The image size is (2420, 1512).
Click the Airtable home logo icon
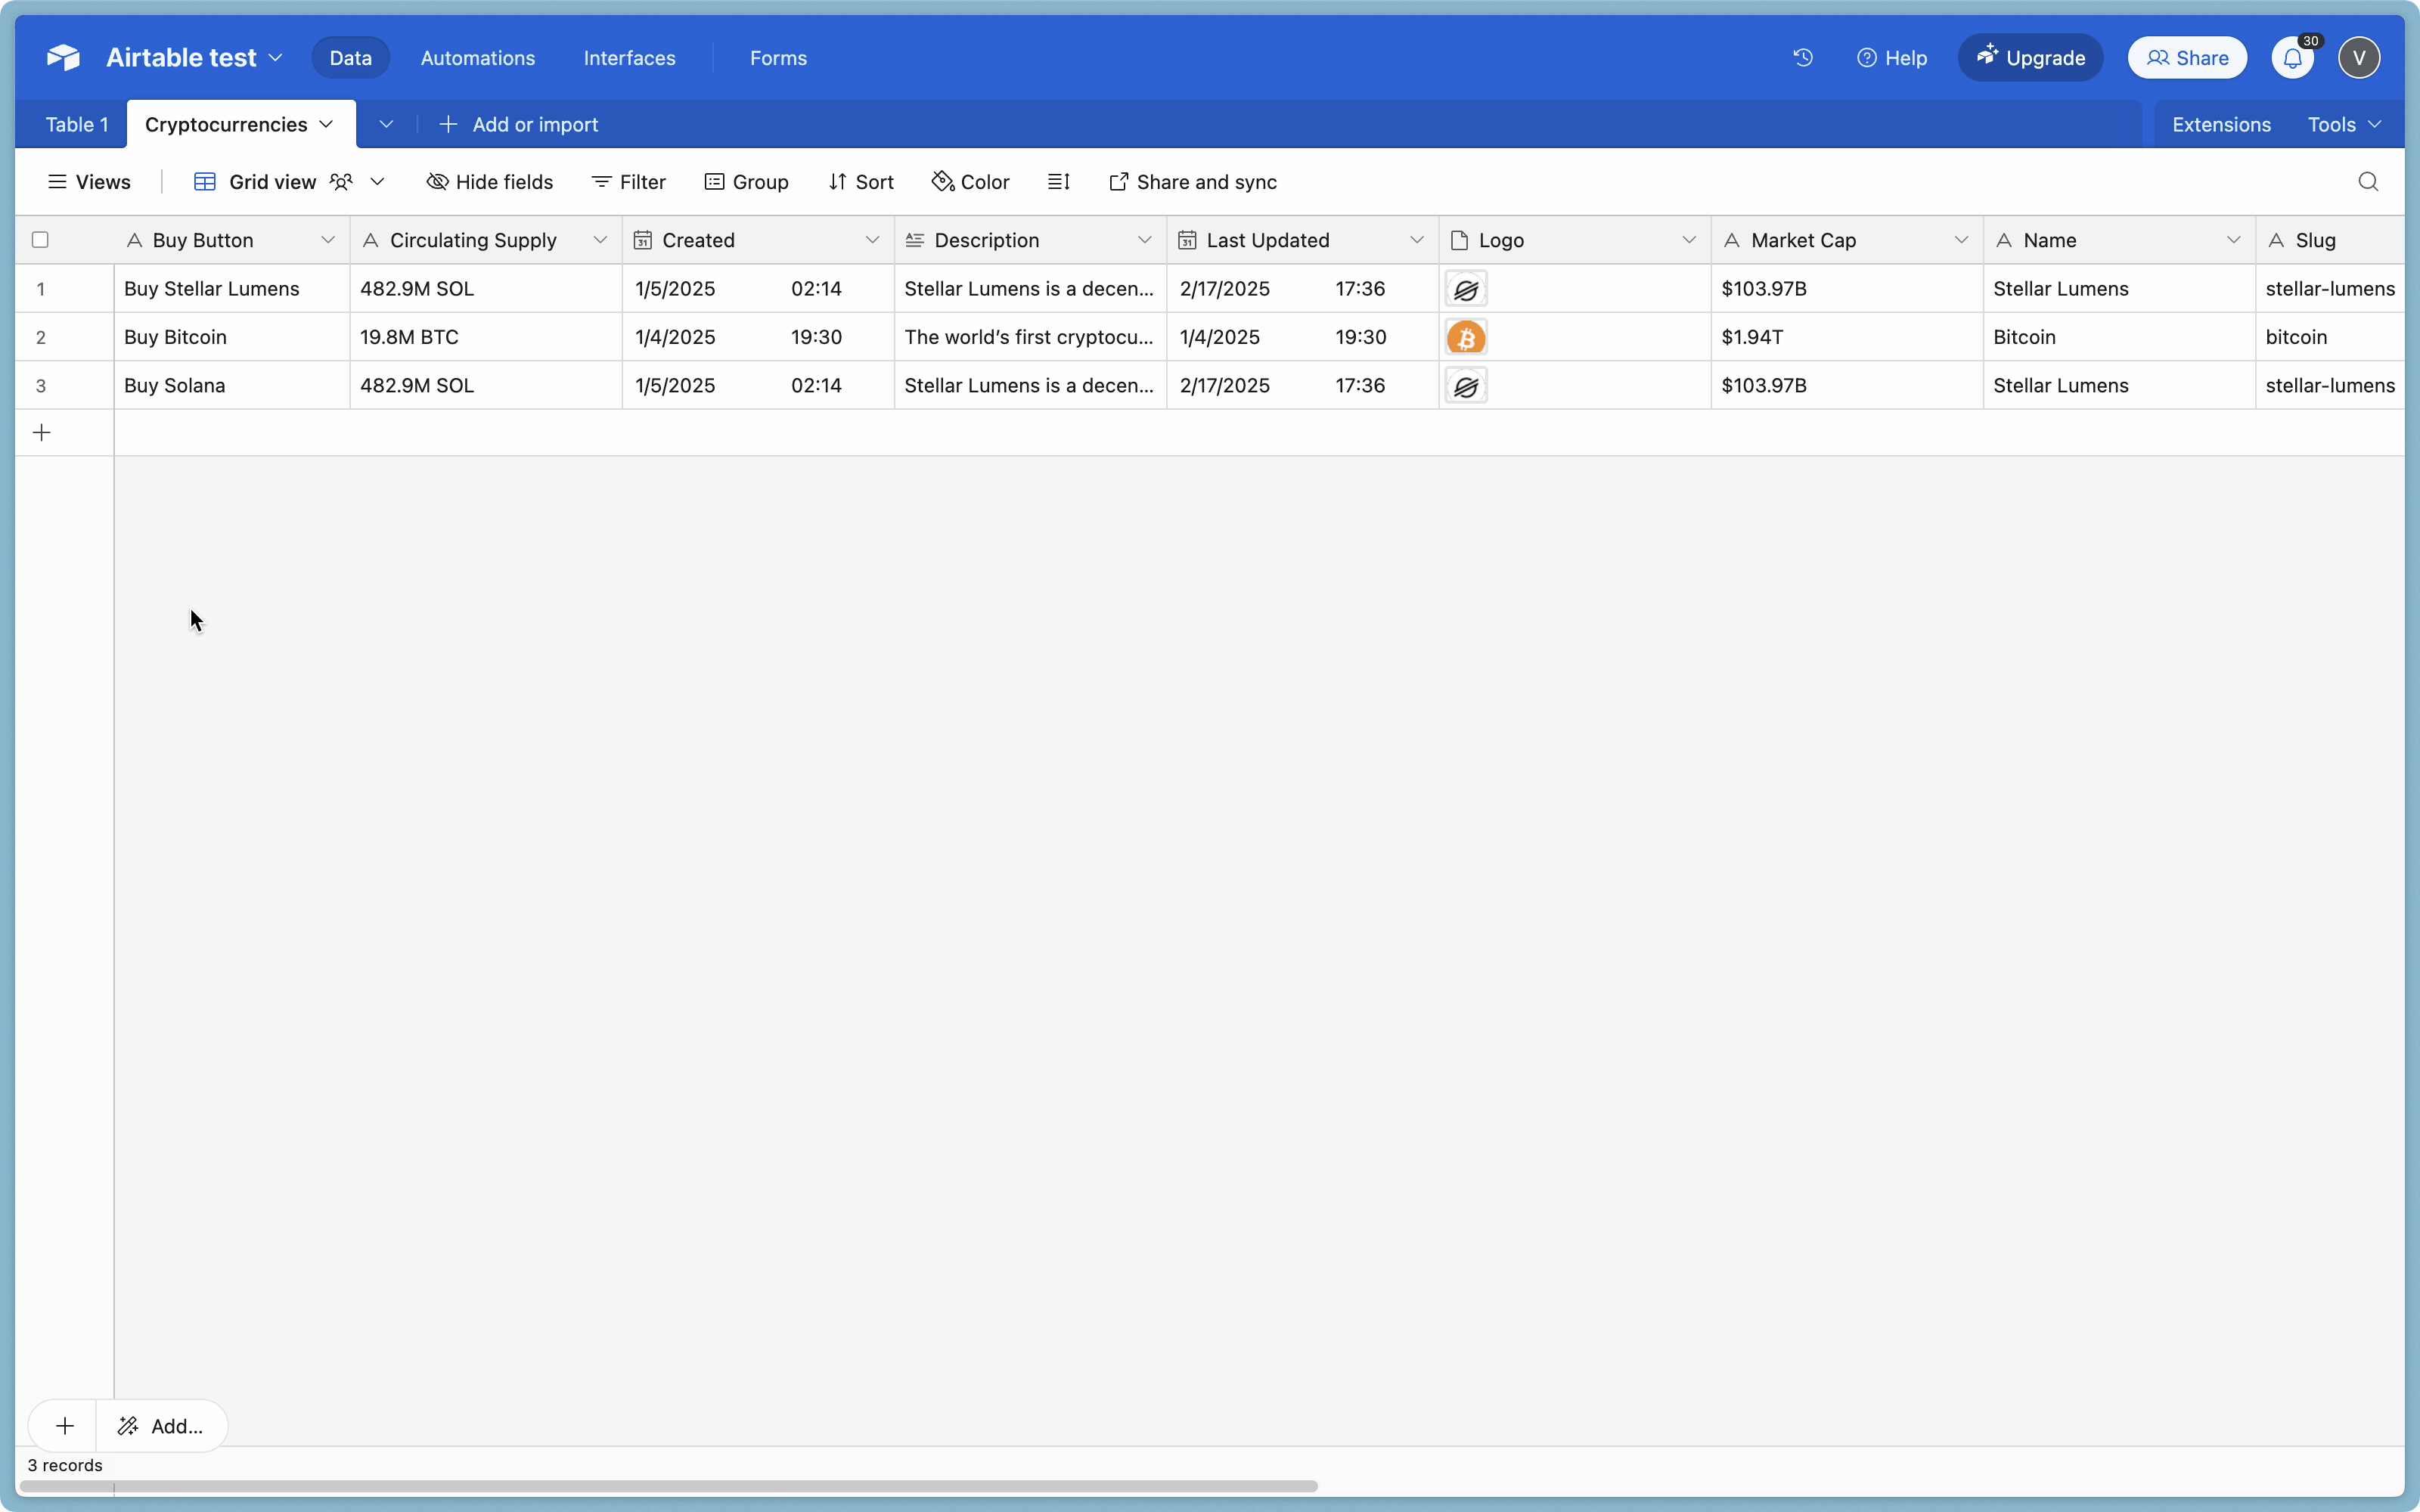pos(63,58)
